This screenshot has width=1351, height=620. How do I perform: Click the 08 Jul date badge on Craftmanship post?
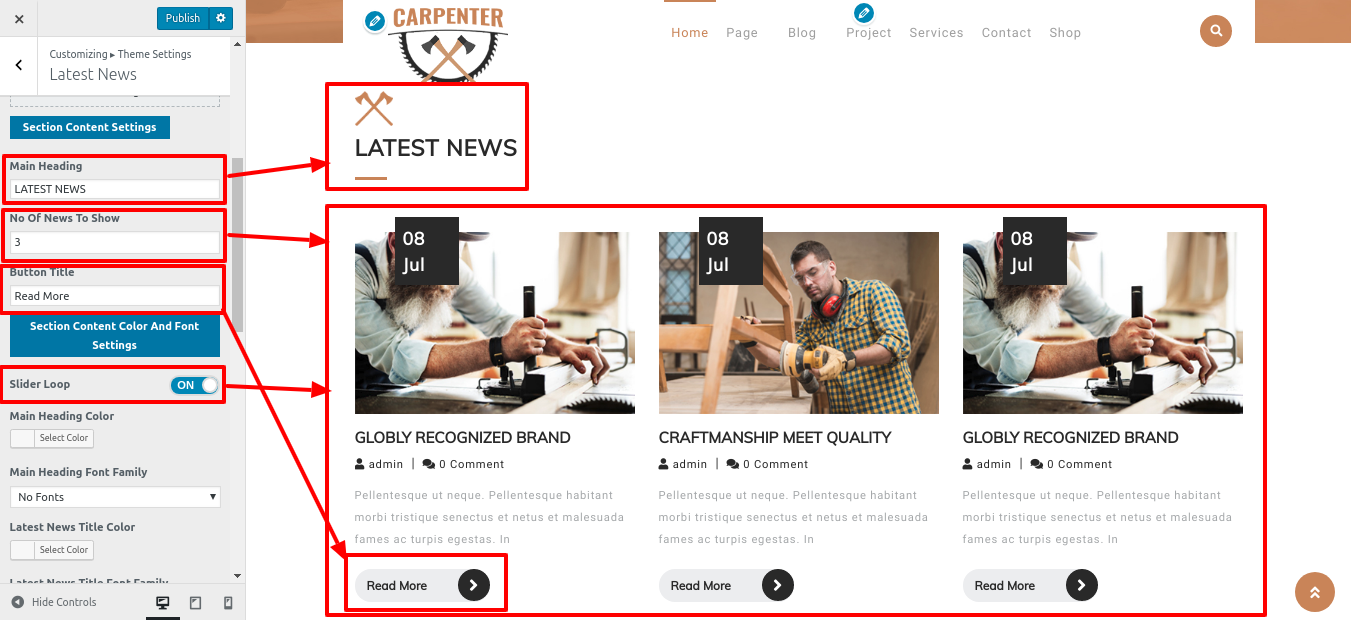tap(731, 251)
